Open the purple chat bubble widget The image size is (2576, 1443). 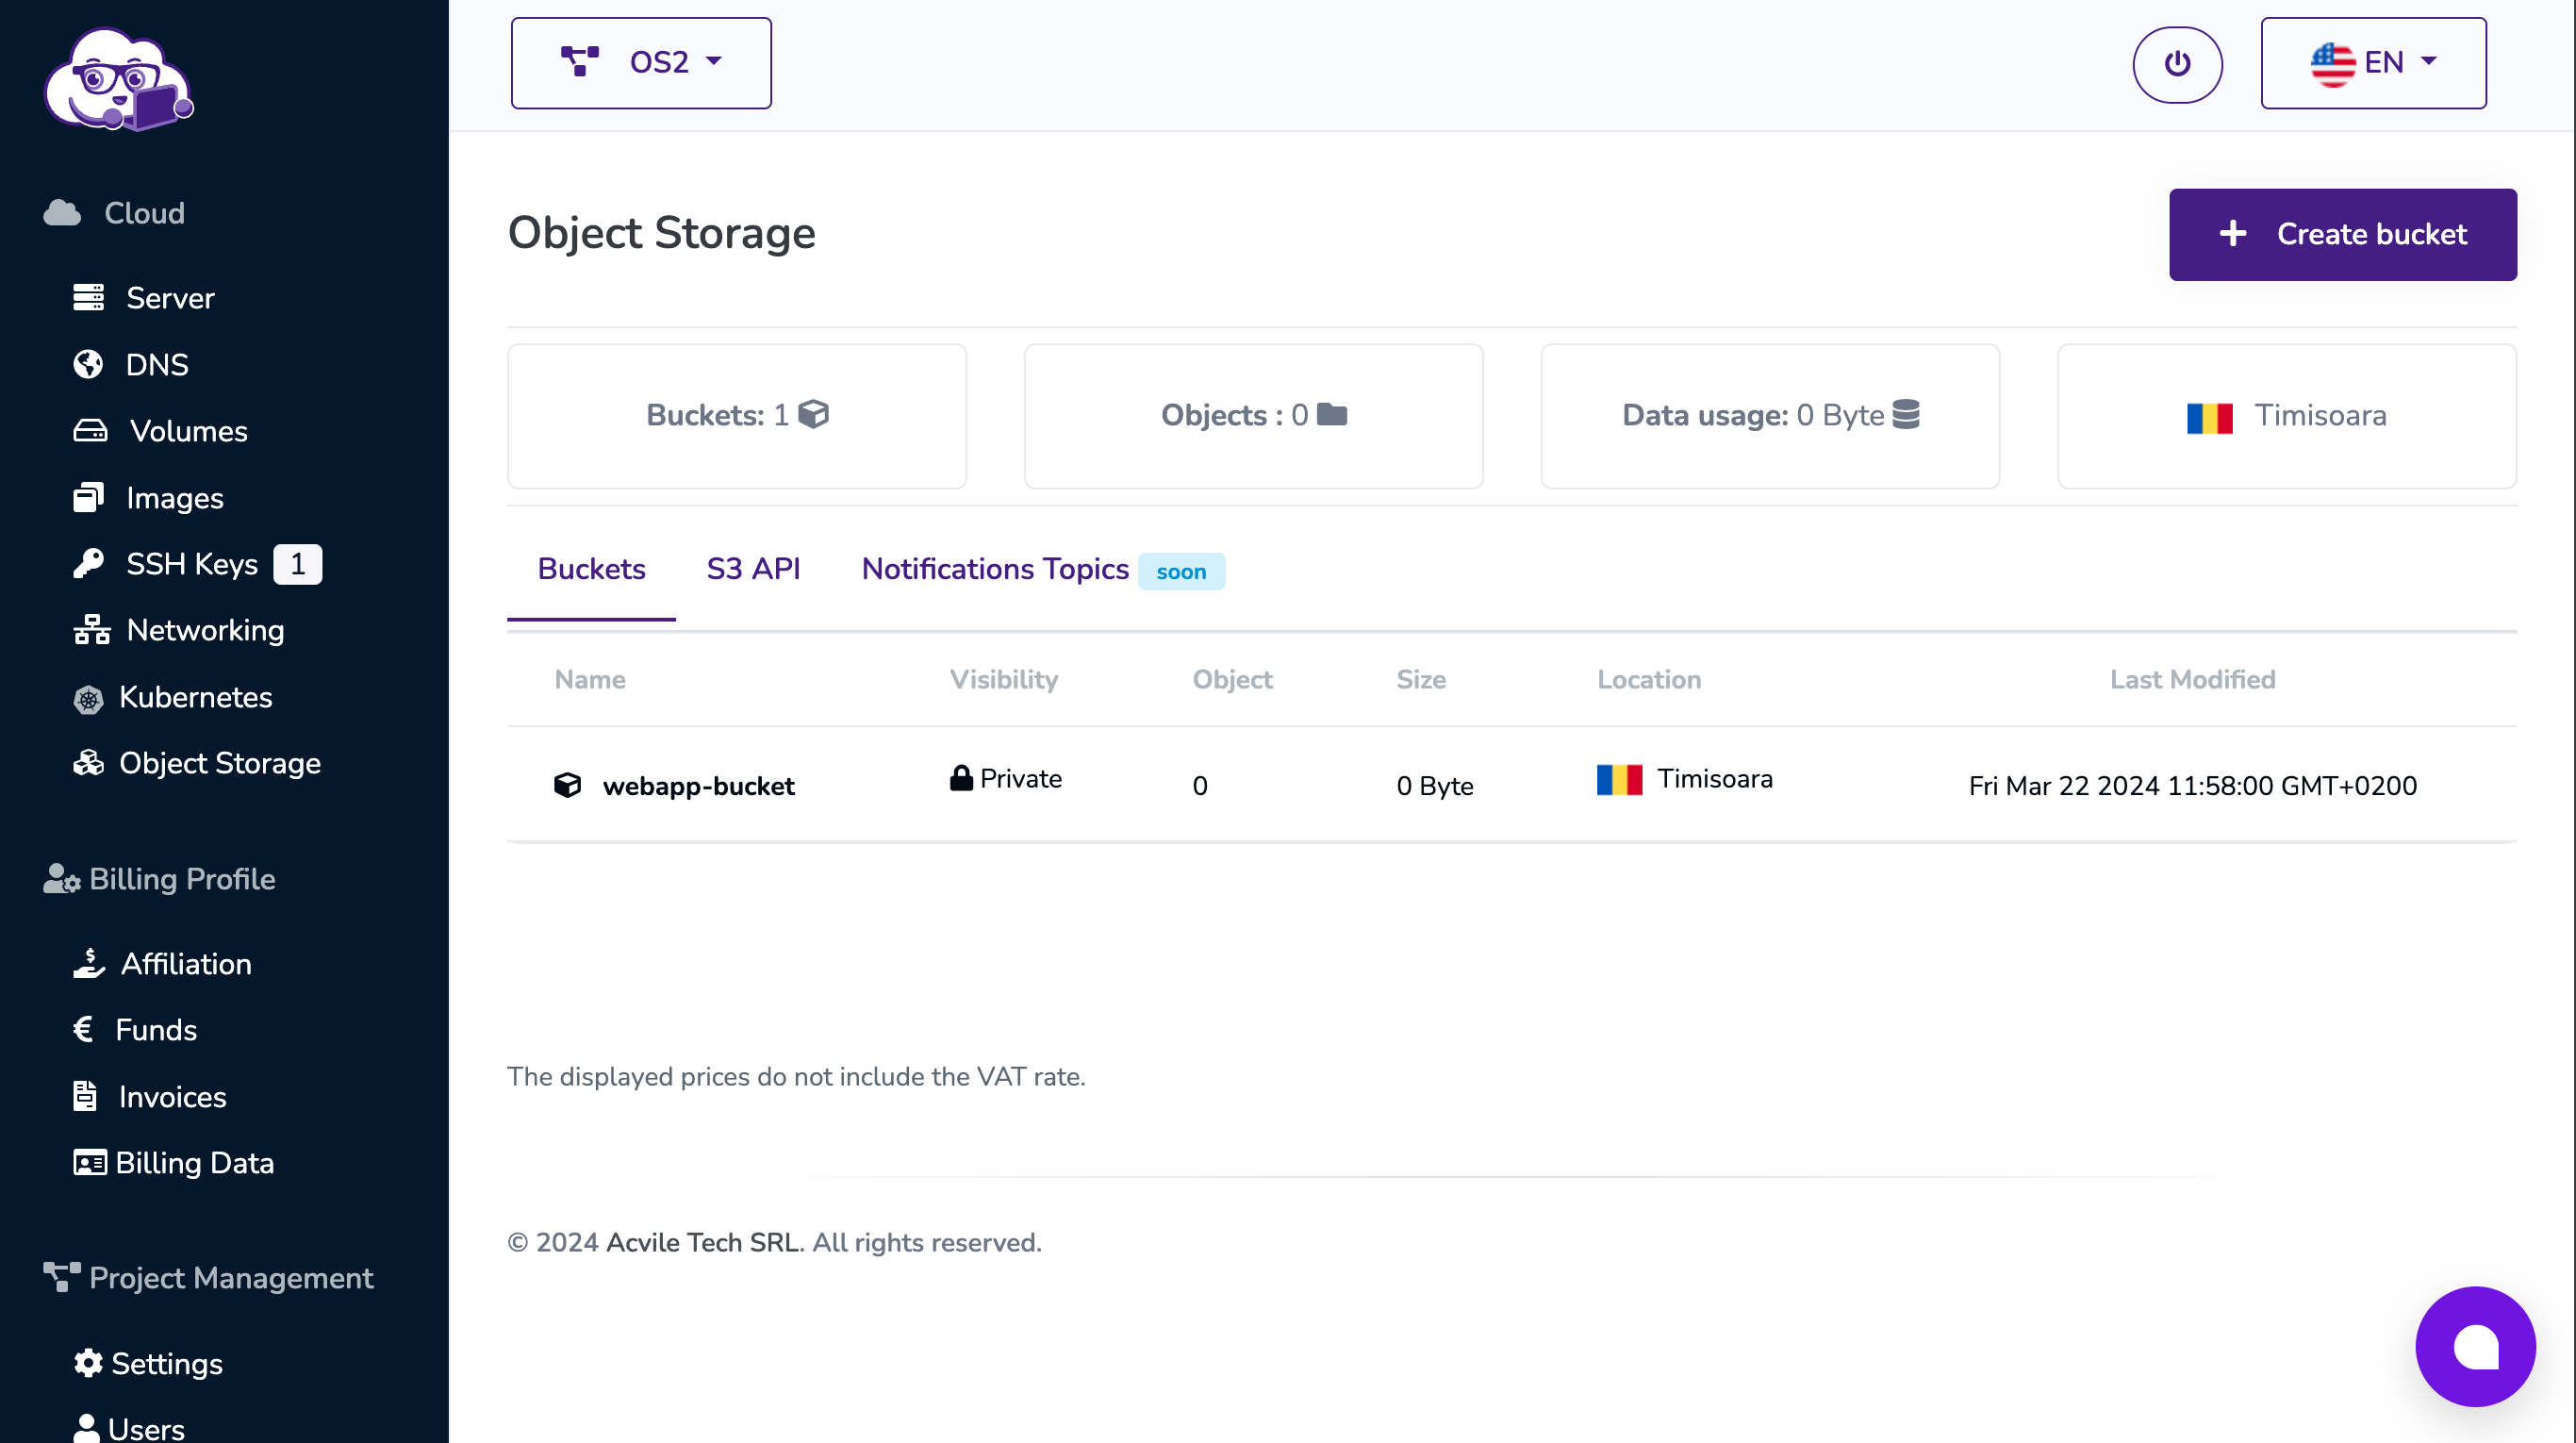click(x=2474, y=1346)
